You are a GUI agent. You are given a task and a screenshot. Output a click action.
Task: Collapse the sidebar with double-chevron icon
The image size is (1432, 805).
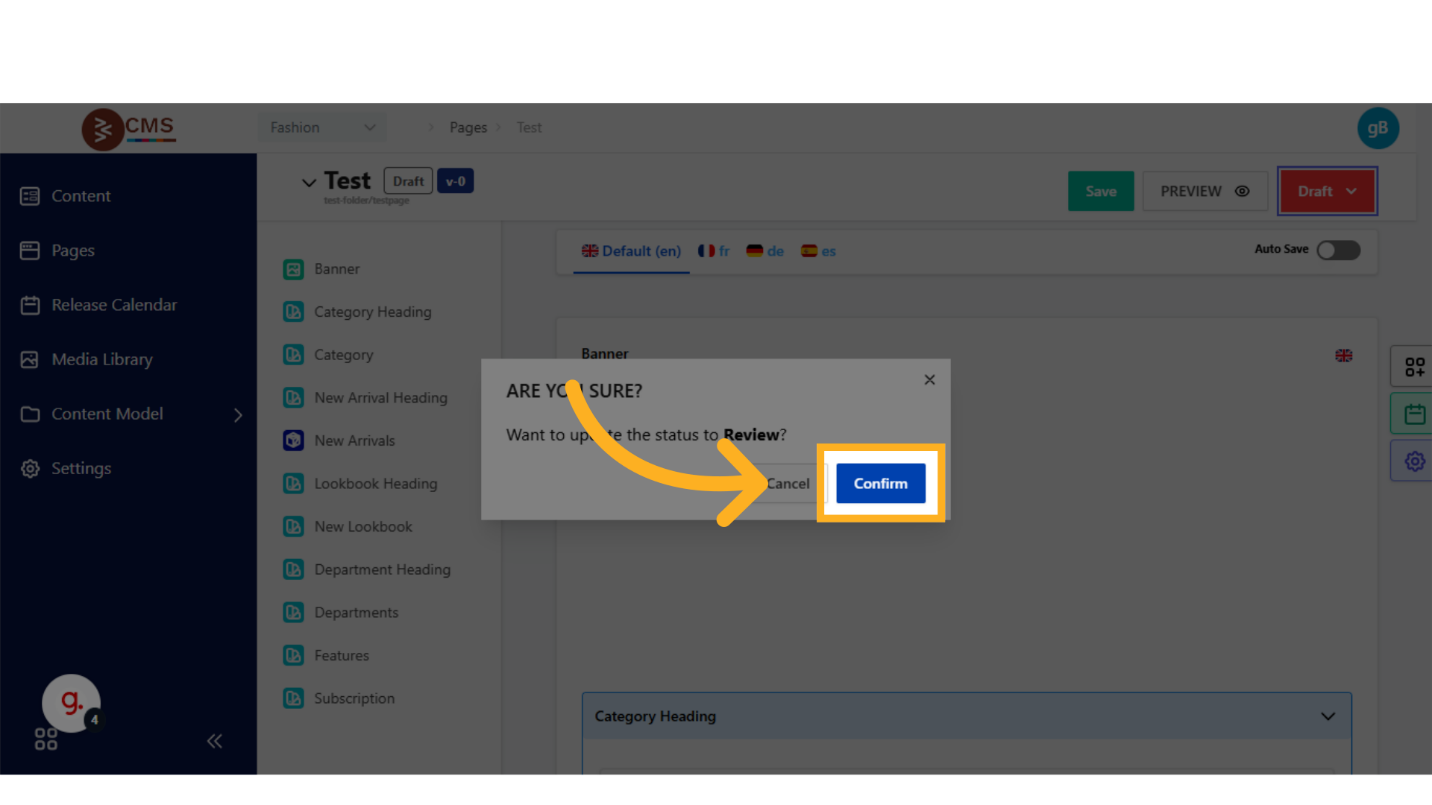(x=214, y=741)
